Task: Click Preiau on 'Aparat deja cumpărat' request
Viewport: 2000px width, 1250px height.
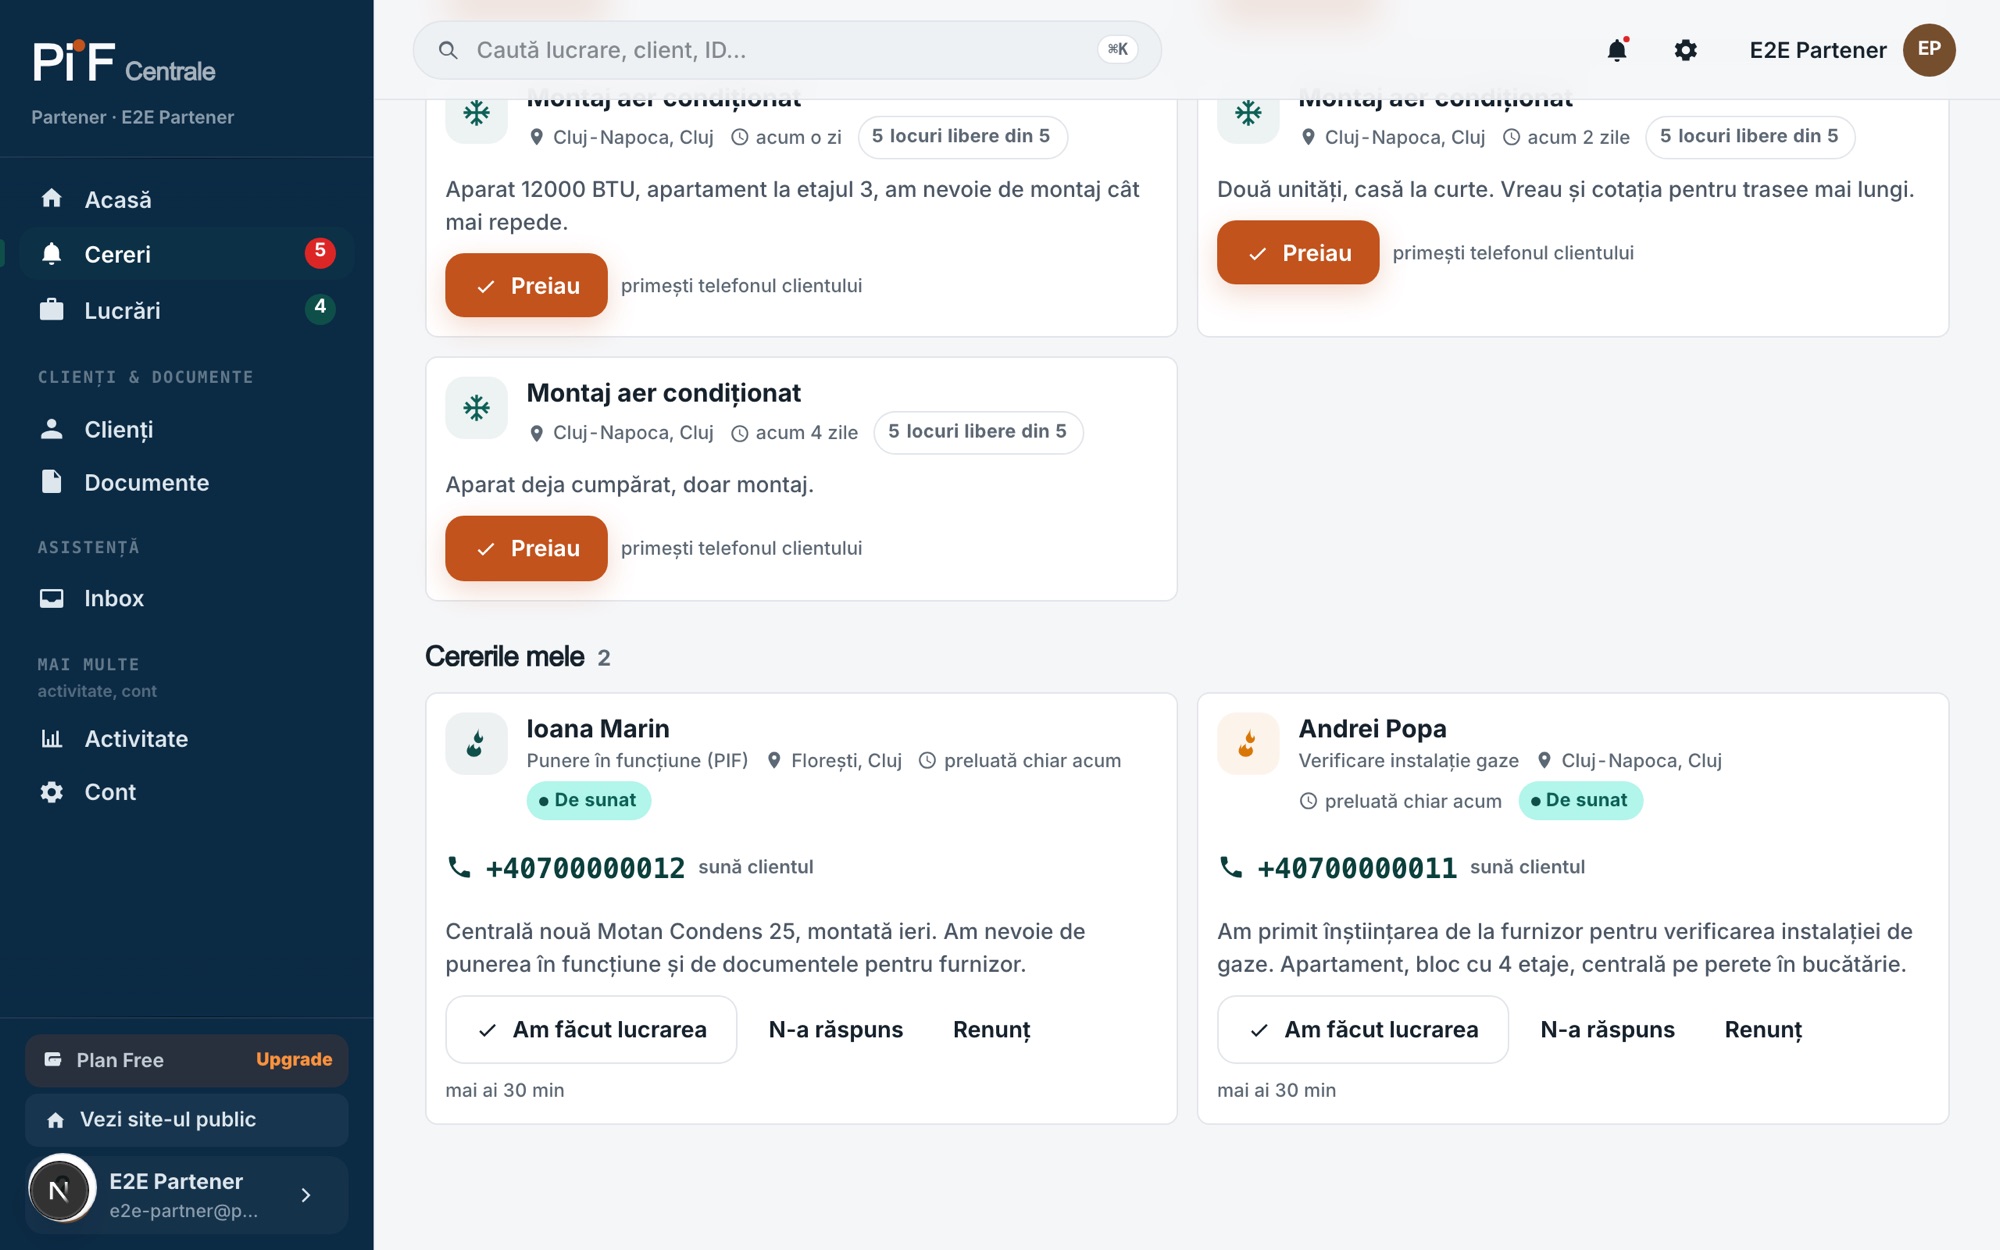Action: [526, 548]
